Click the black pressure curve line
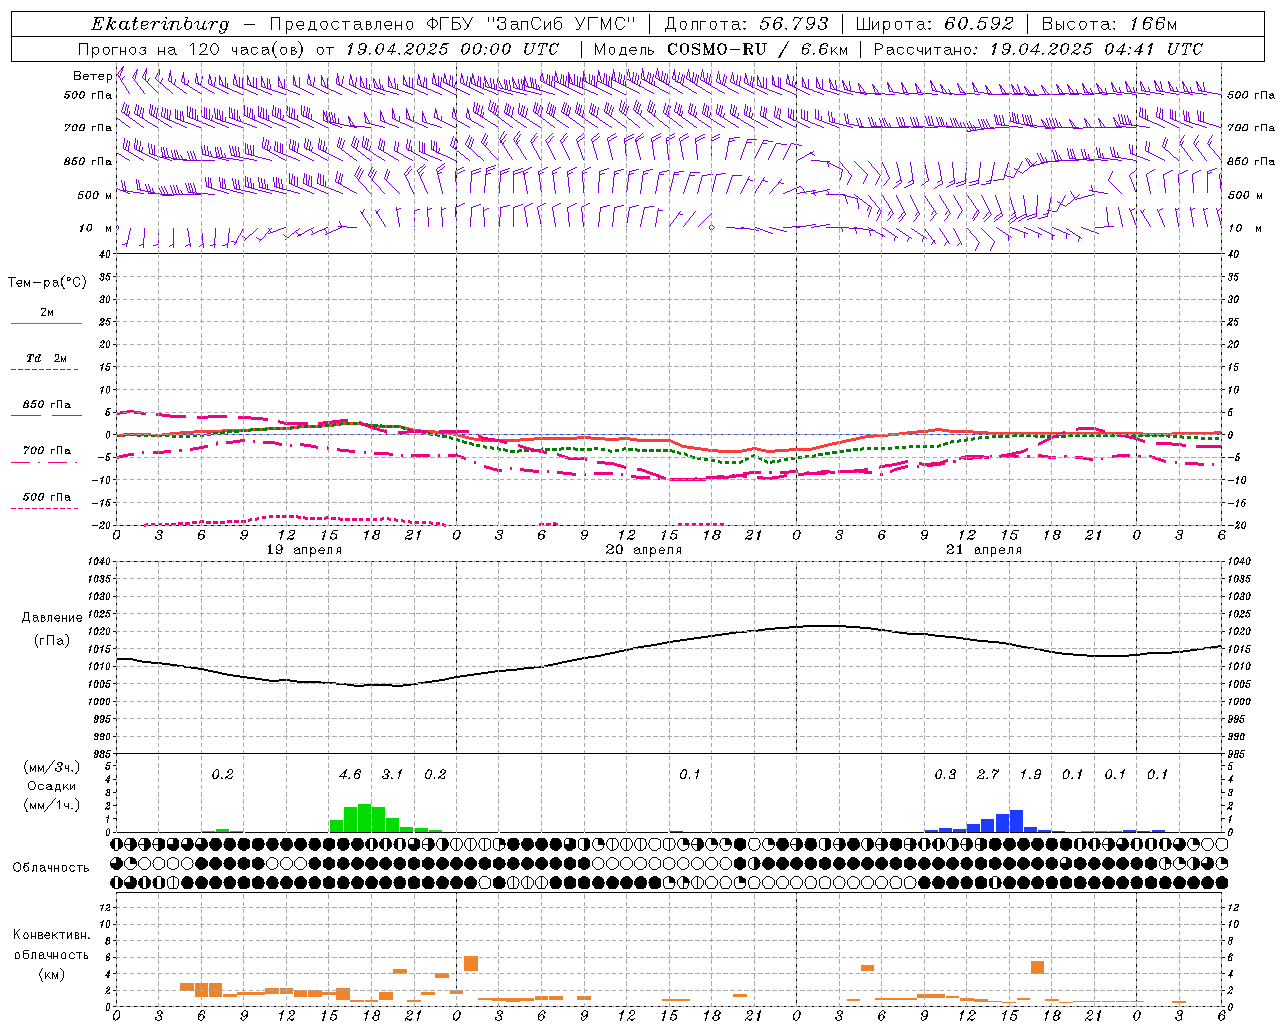Viewport: 1280px width, 1024px height. [670, 641]
